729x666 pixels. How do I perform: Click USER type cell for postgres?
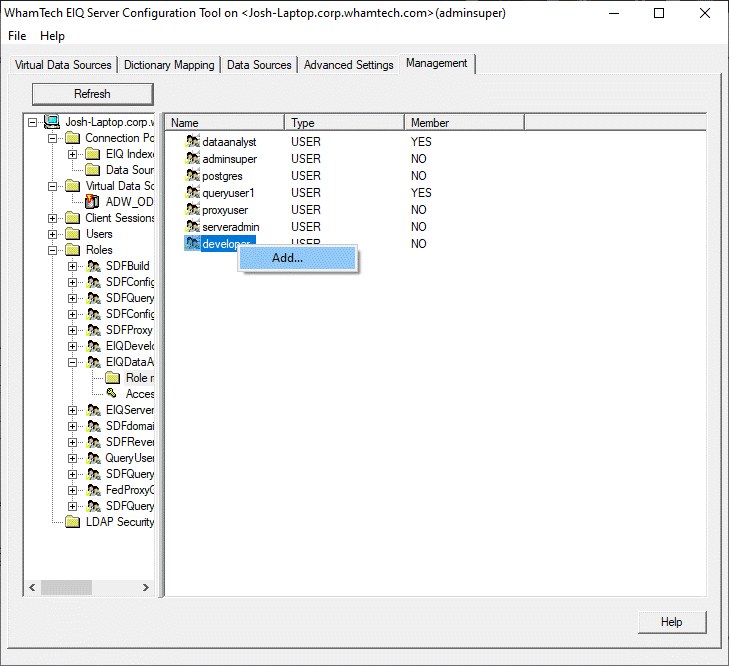[306, 175]
